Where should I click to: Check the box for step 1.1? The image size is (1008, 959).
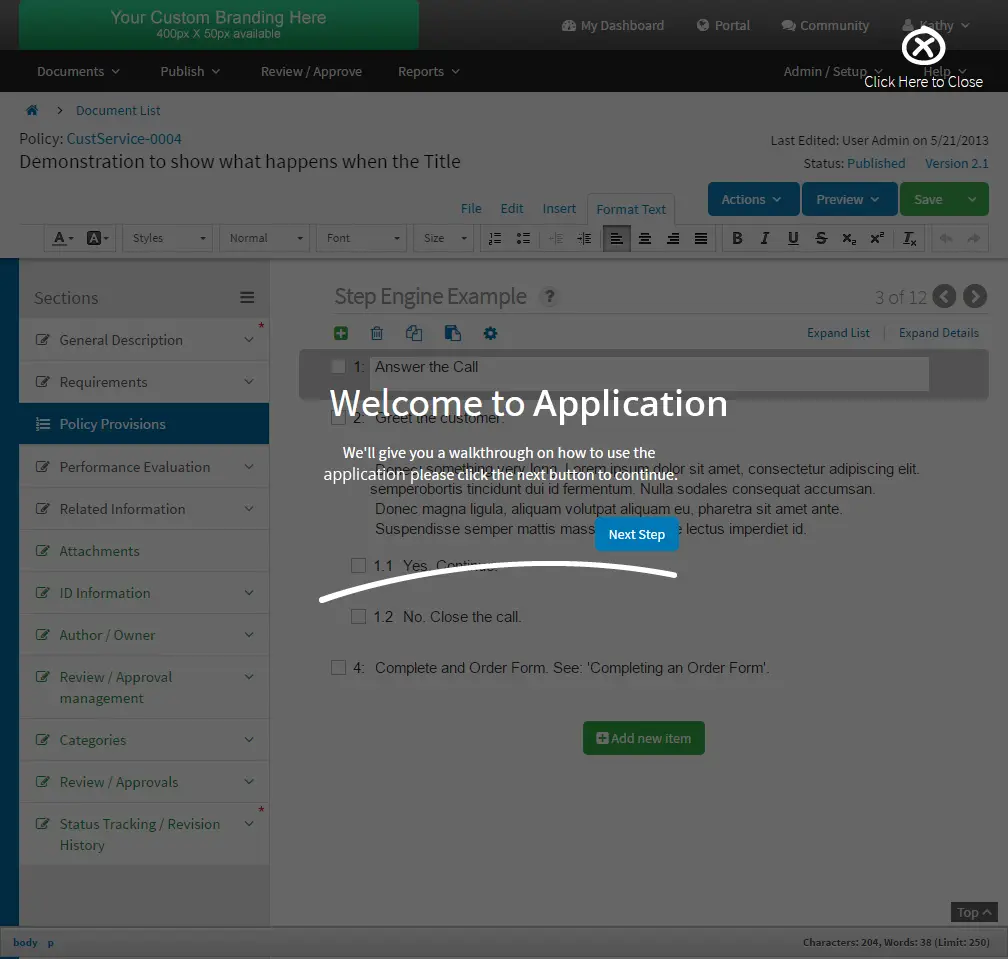tap(358, 566)
